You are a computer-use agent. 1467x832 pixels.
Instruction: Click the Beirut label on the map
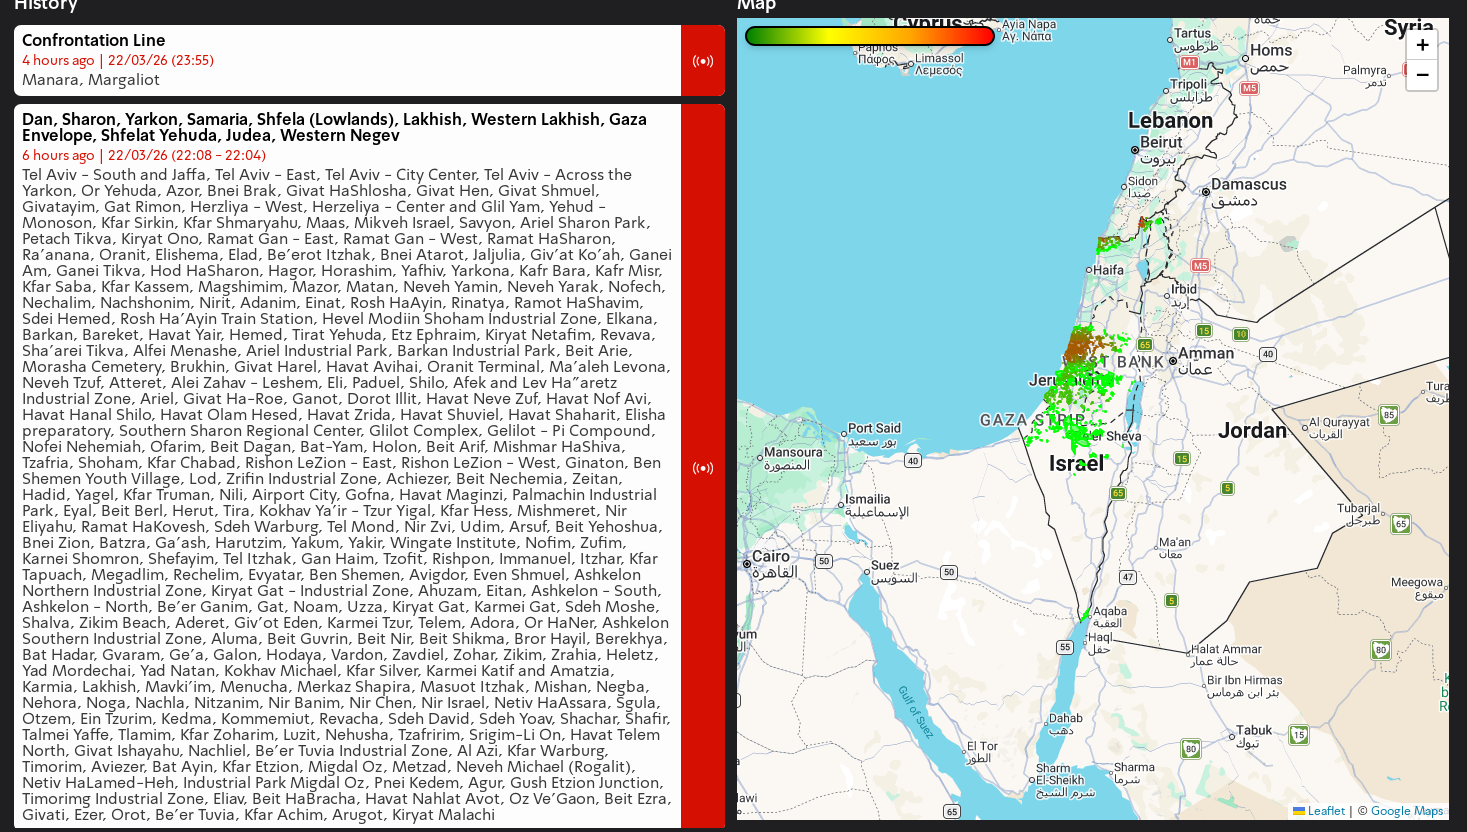click(1160, 150)
